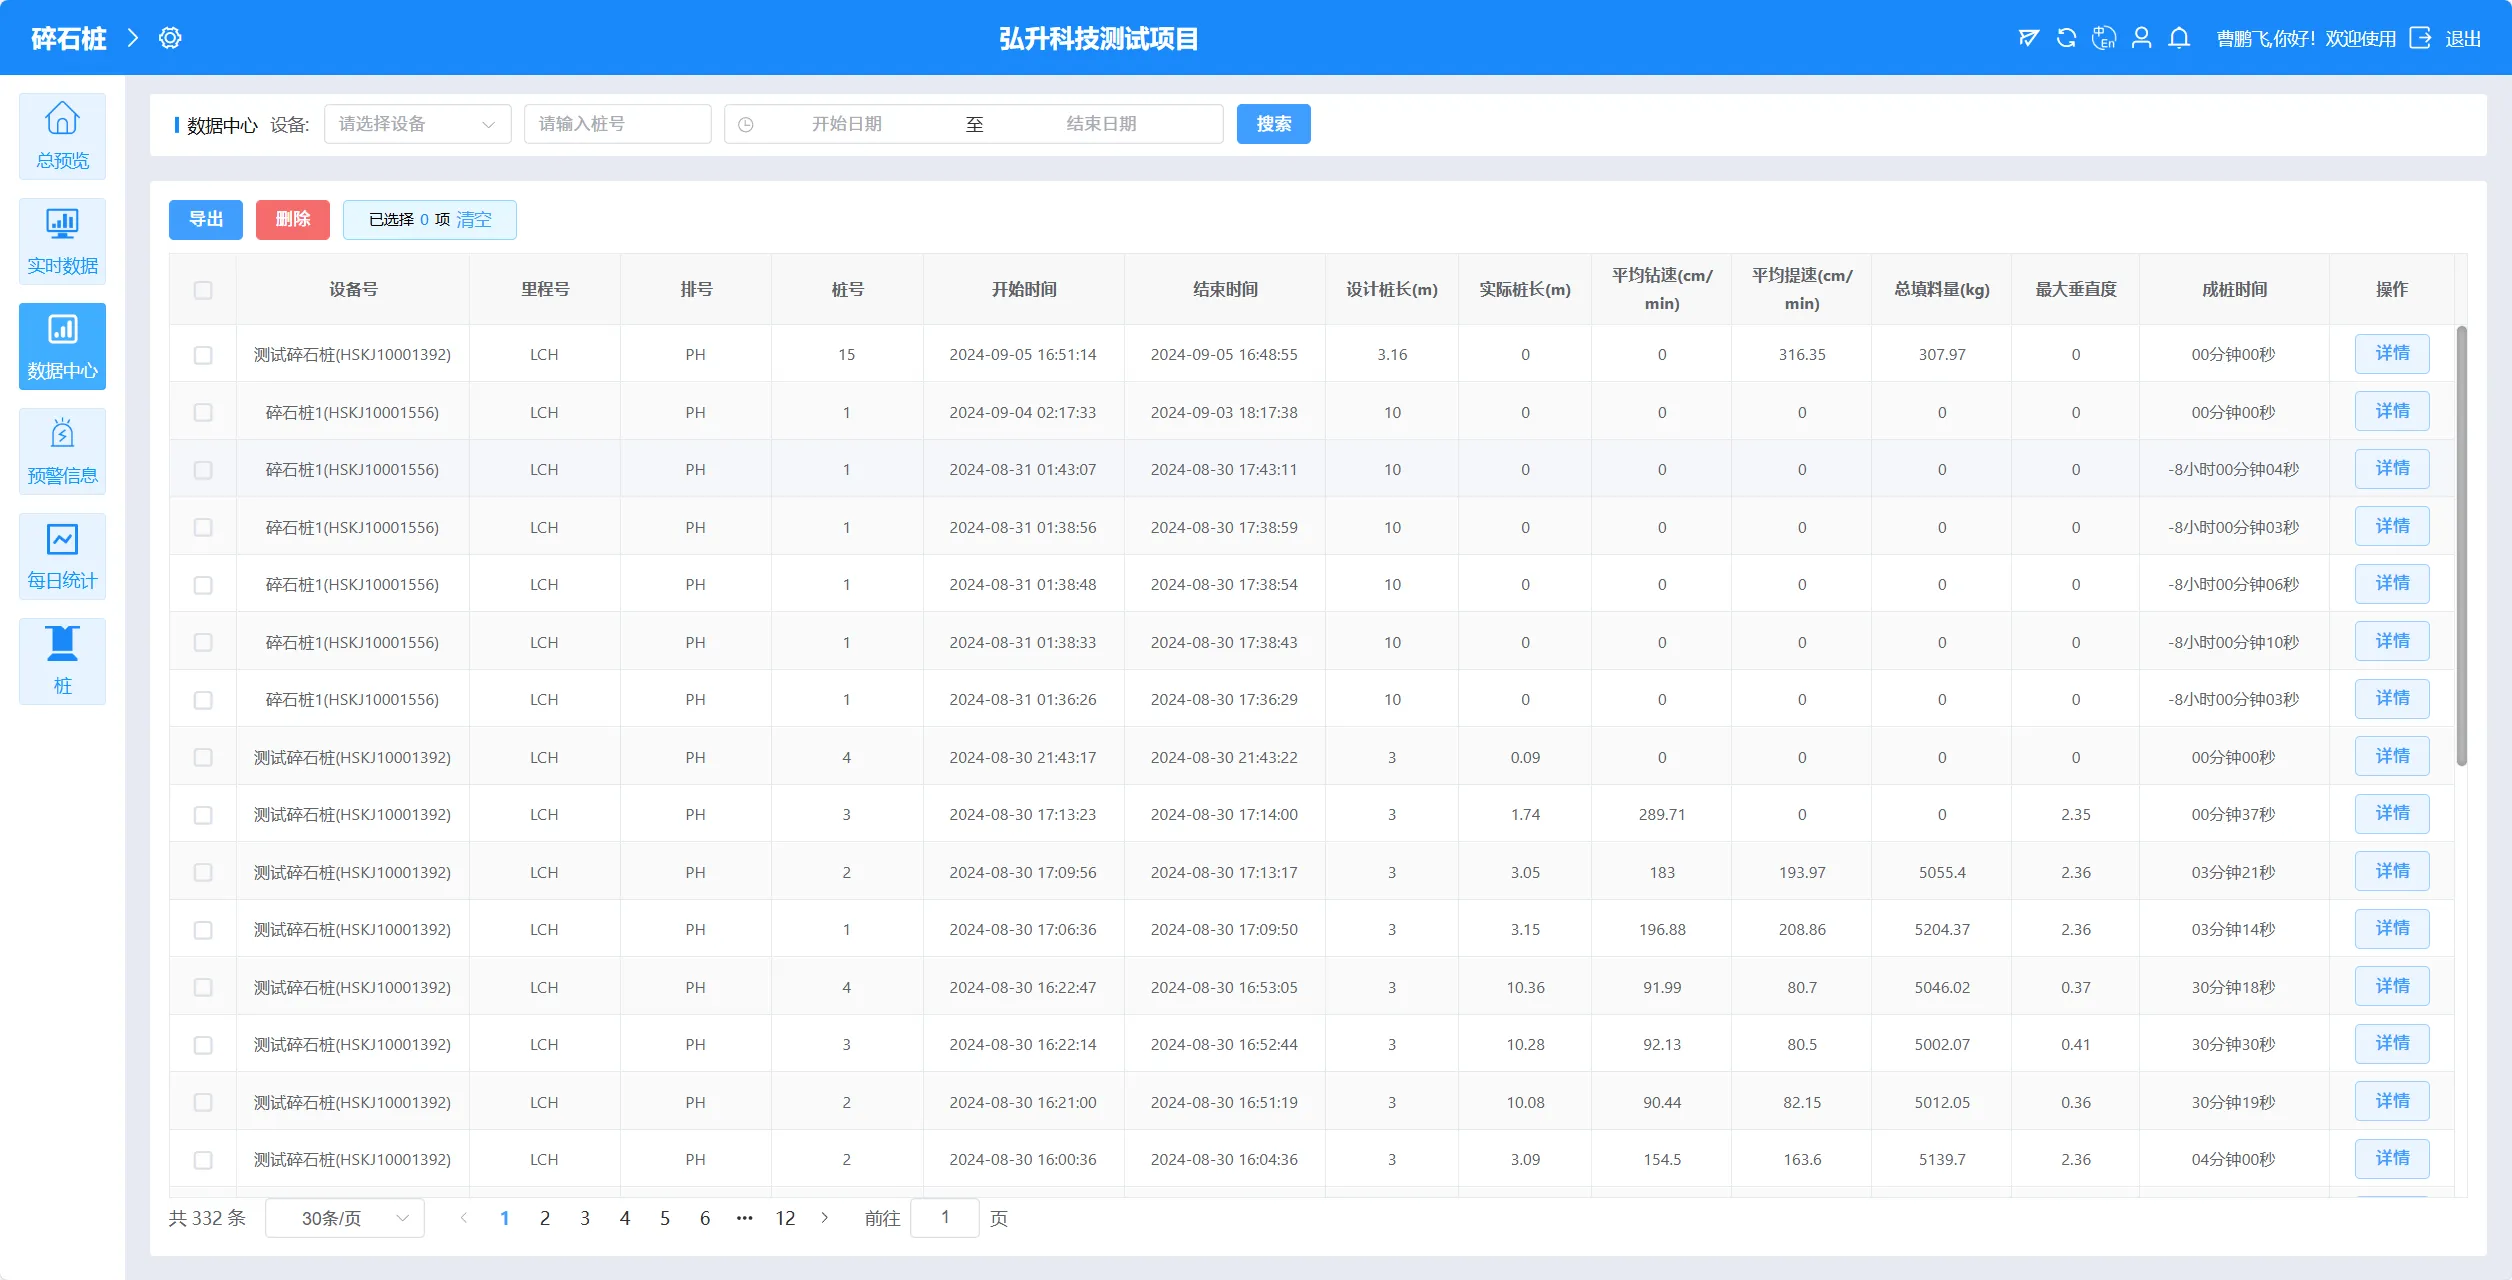Check the row starting 2024-08-30 21:43:17
Image resolution: width=2512 pixels, height=1280 pixels.
(203, 758)
